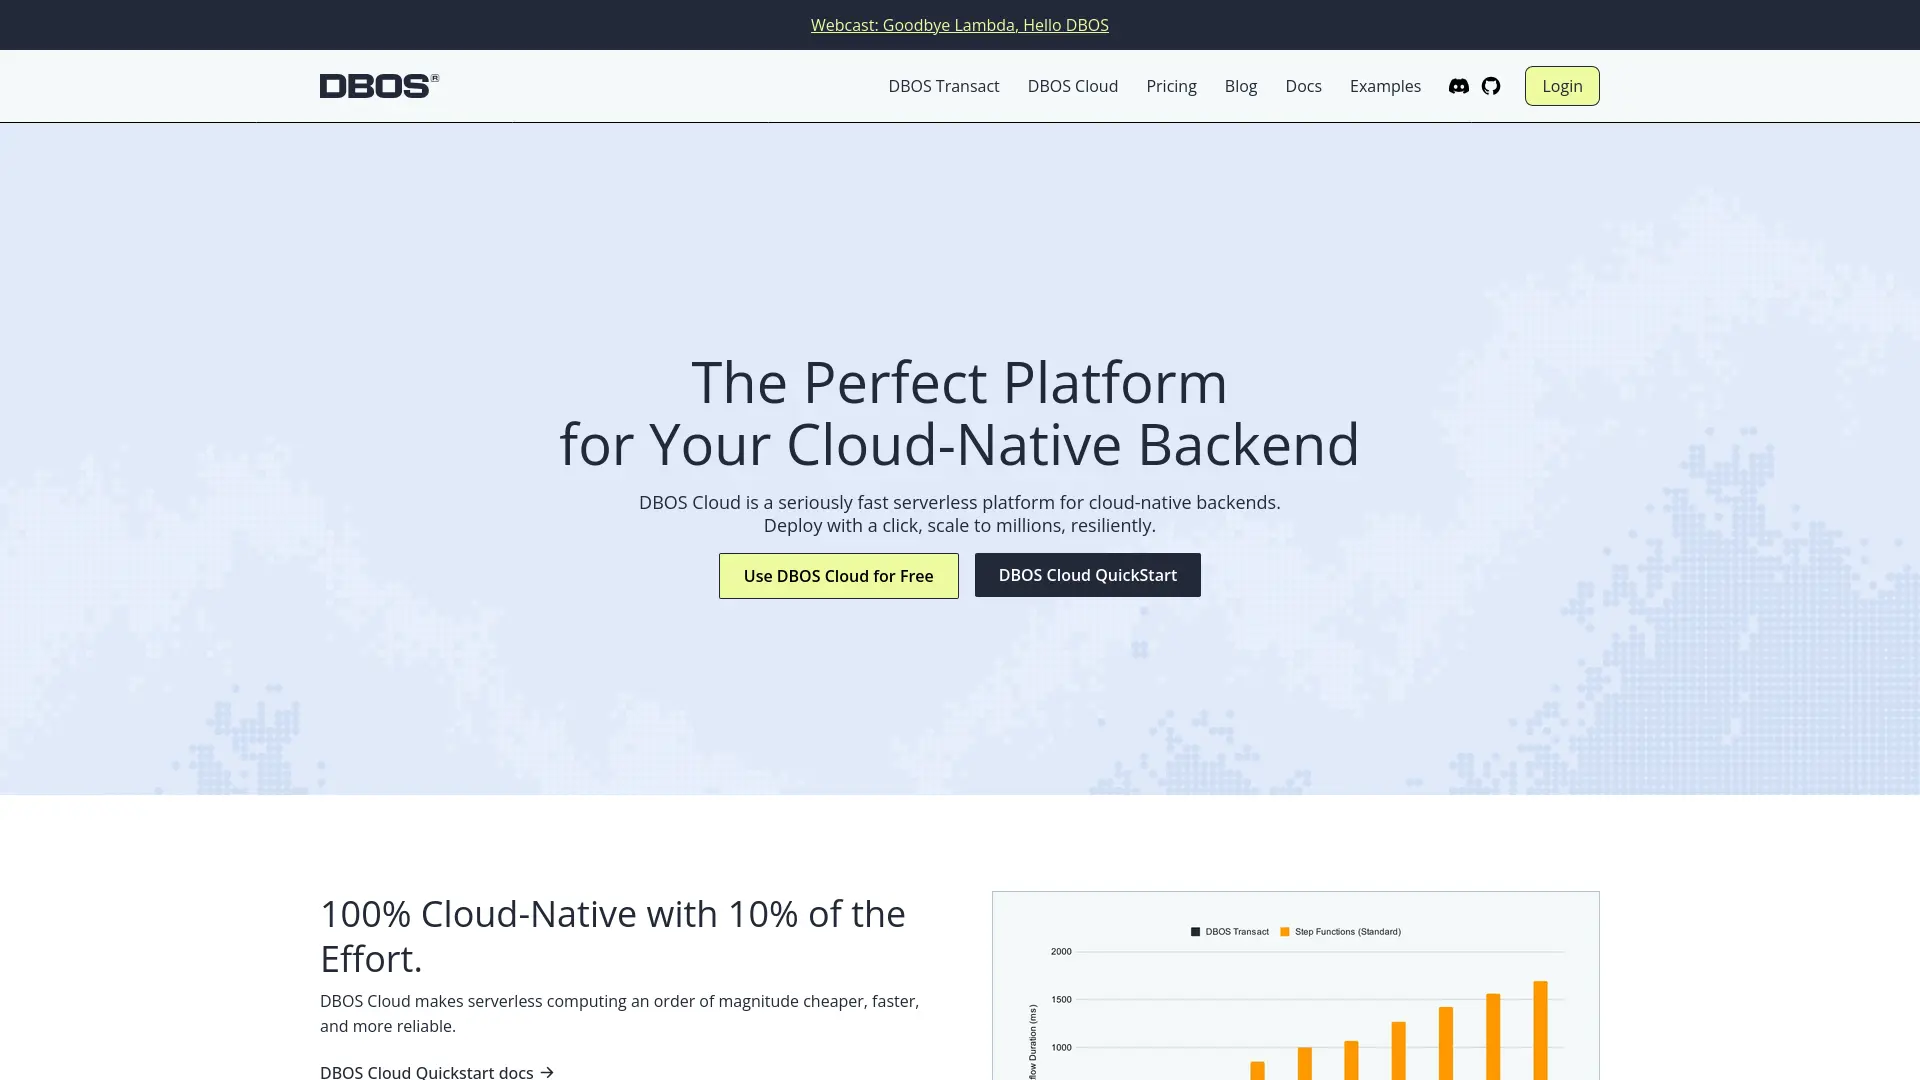The width and height of the screenshot is (1920, 1080).
Task: Click the 'DBOS Transact' chart legend label
Action: 1236,931
